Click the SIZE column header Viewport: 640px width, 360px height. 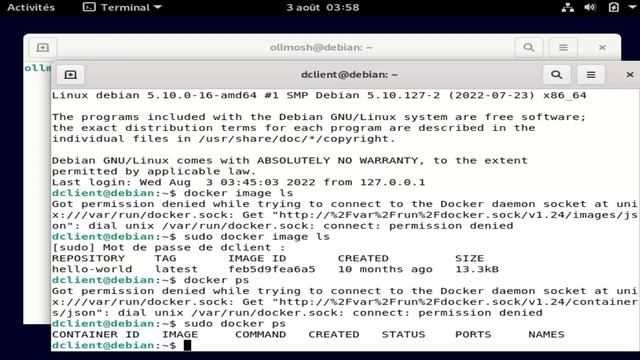tap(469, 258)
